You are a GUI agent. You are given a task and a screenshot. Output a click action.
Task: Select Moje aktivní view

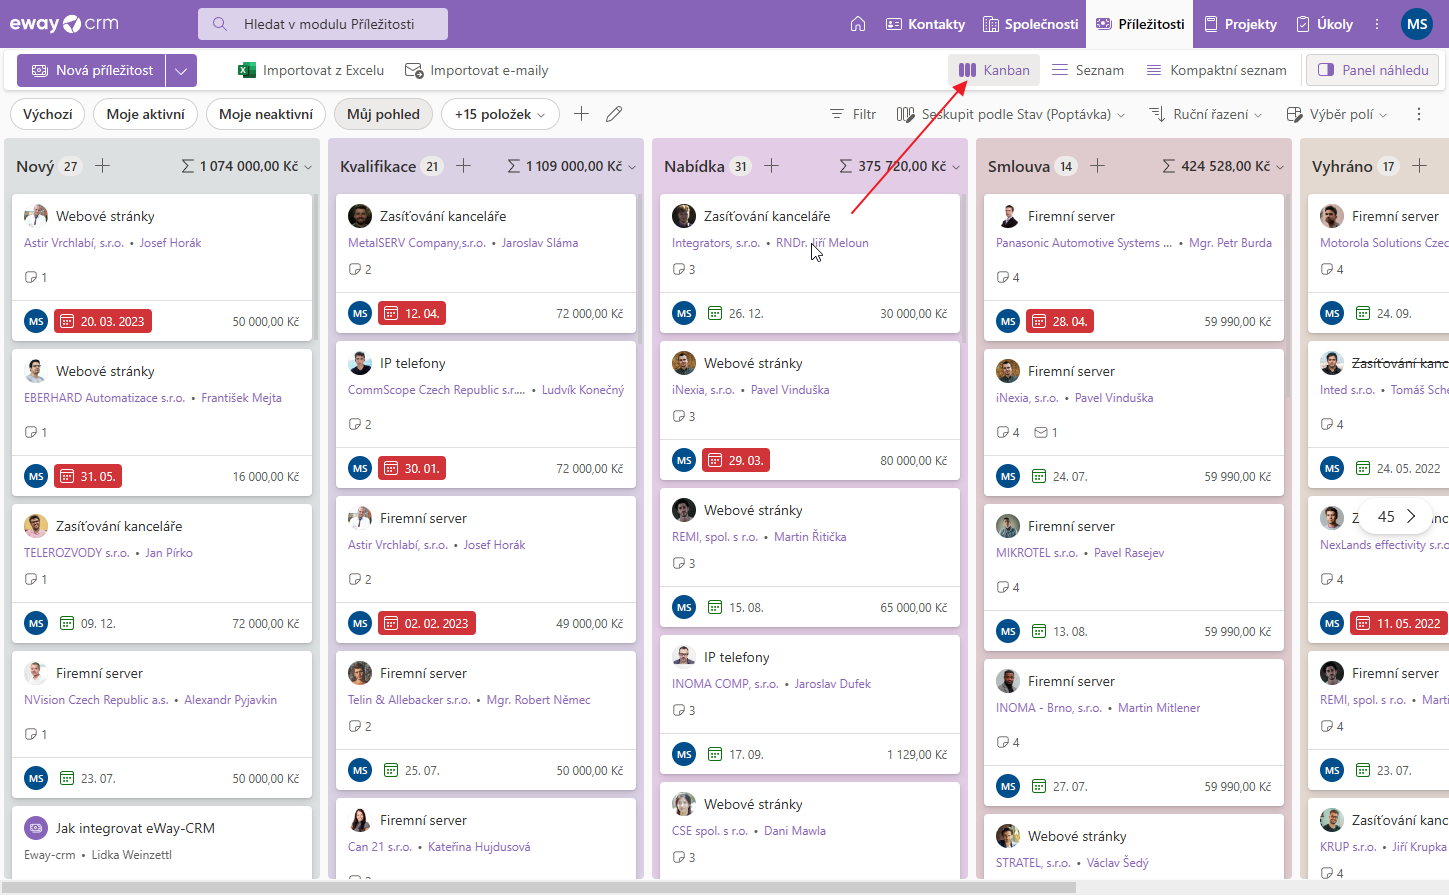[x=145, y=114]
